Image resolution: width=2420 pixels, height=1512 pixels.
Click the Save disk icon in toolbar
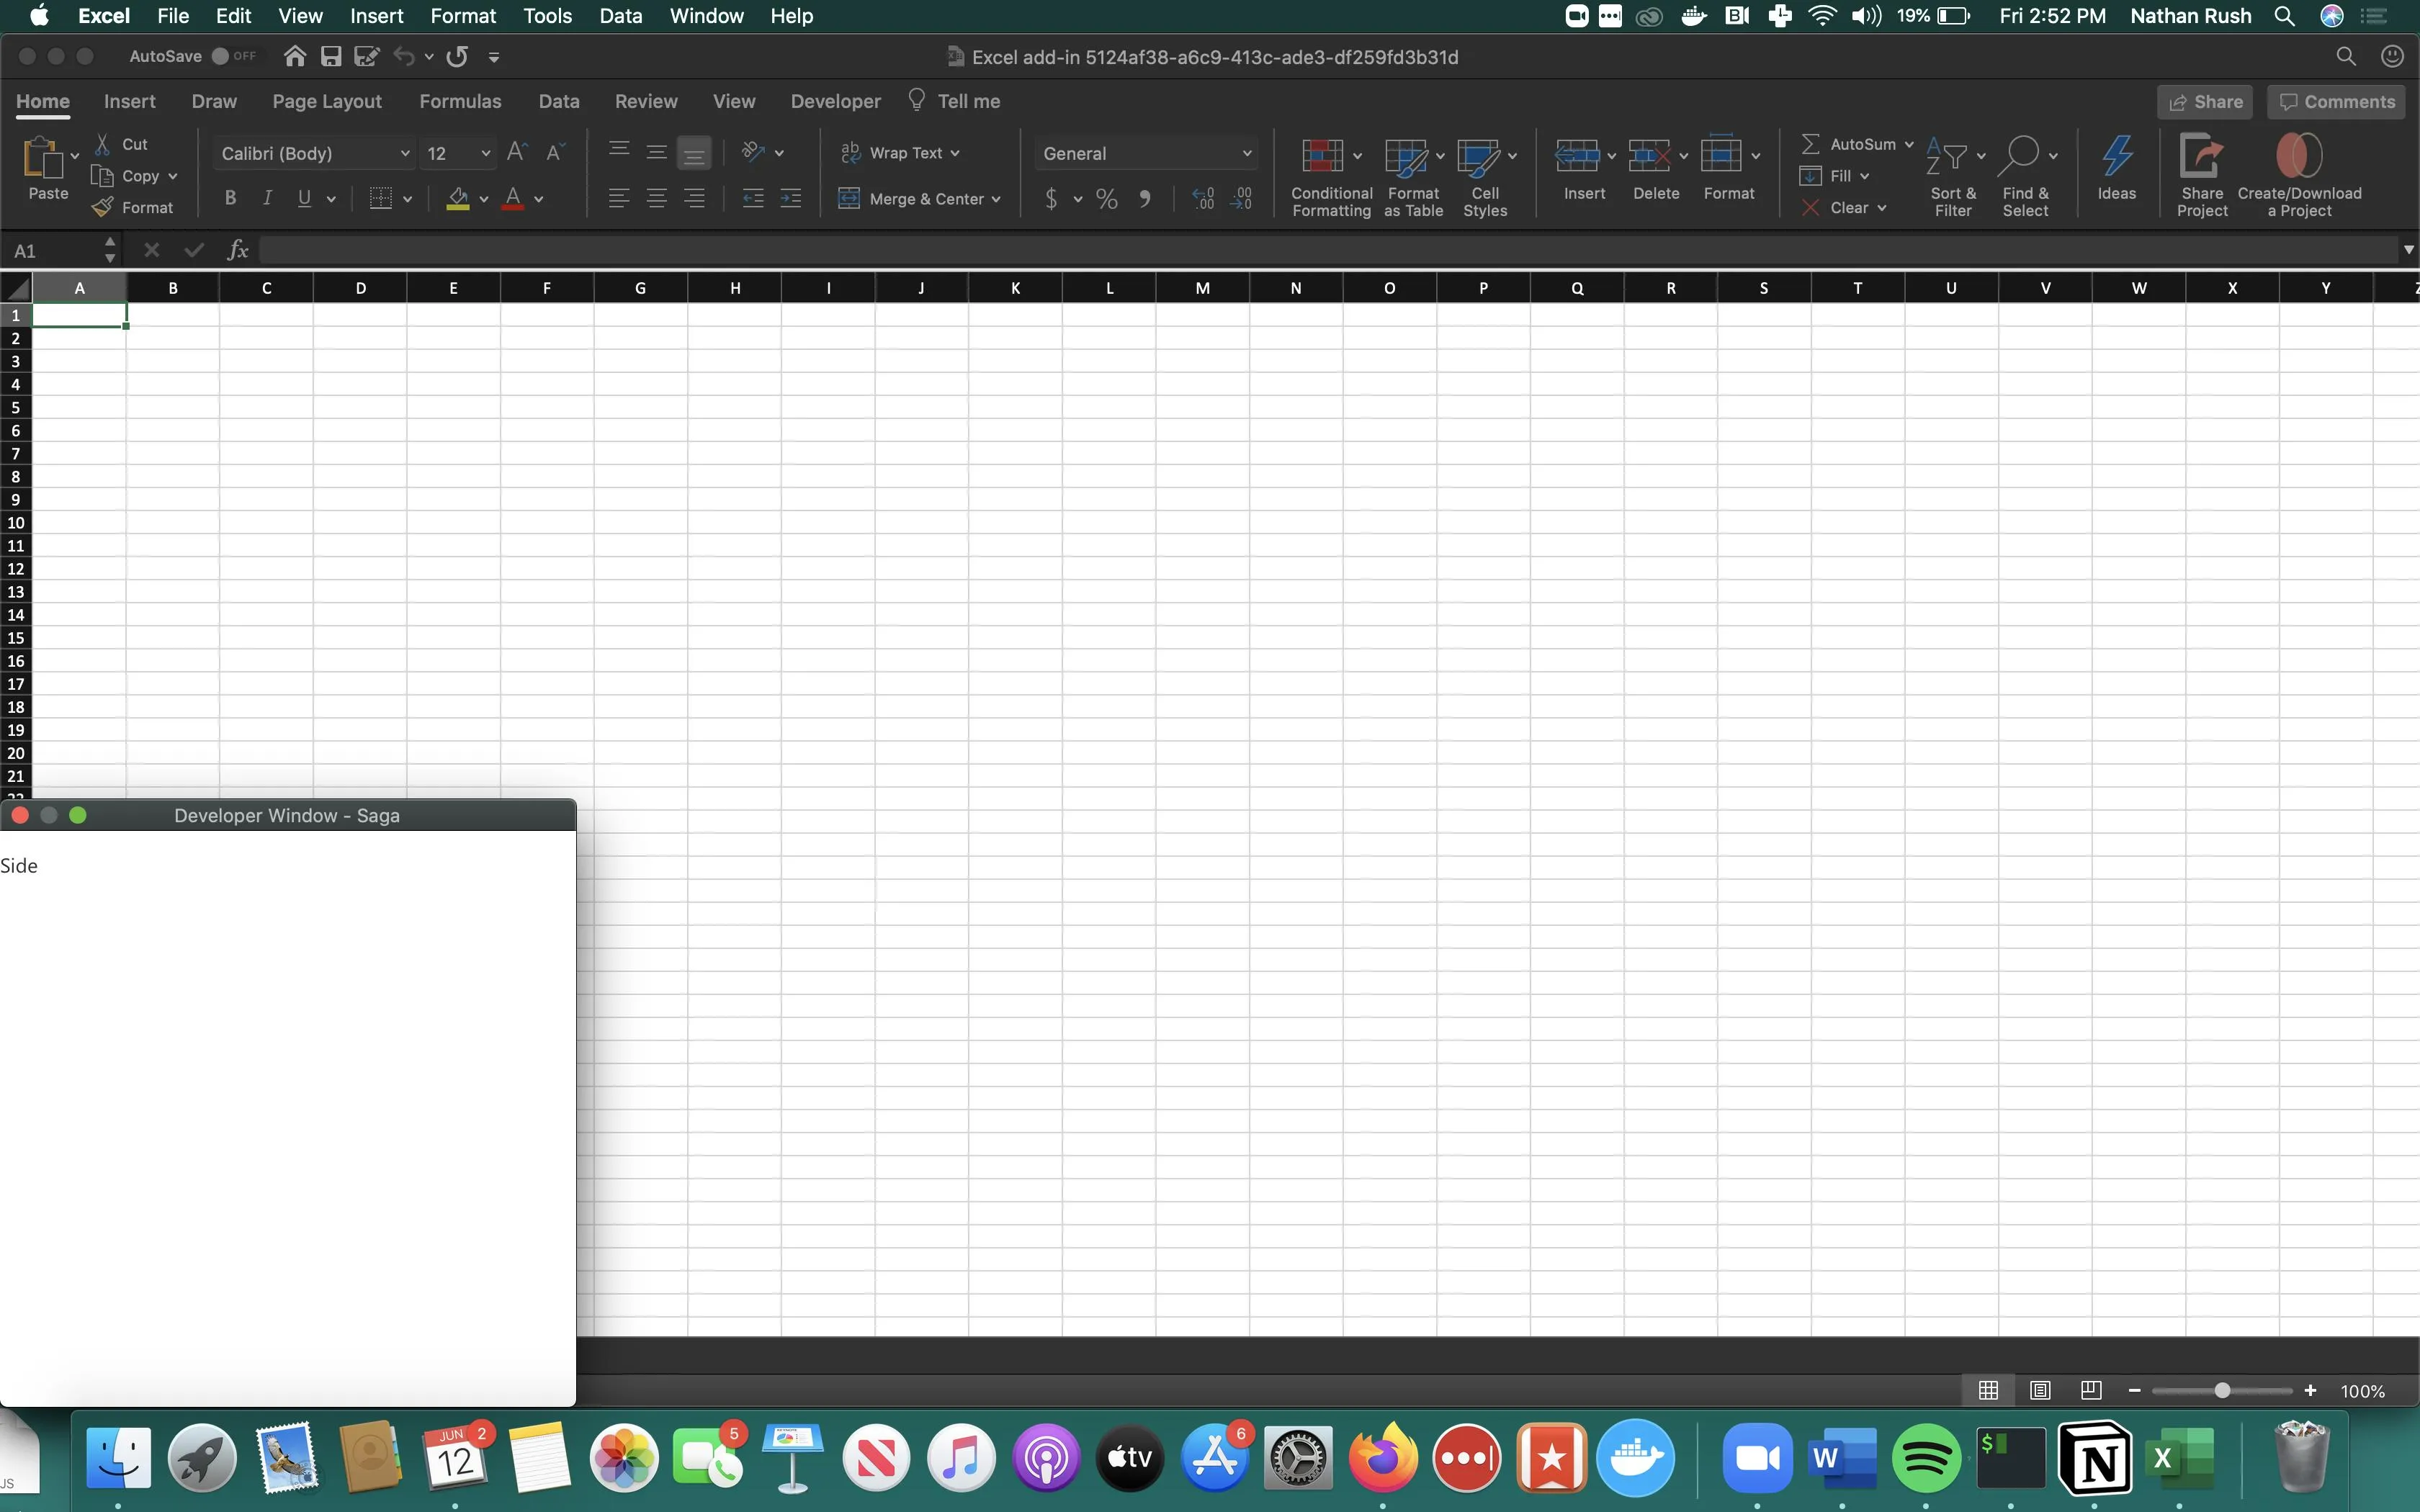(331, 57)
